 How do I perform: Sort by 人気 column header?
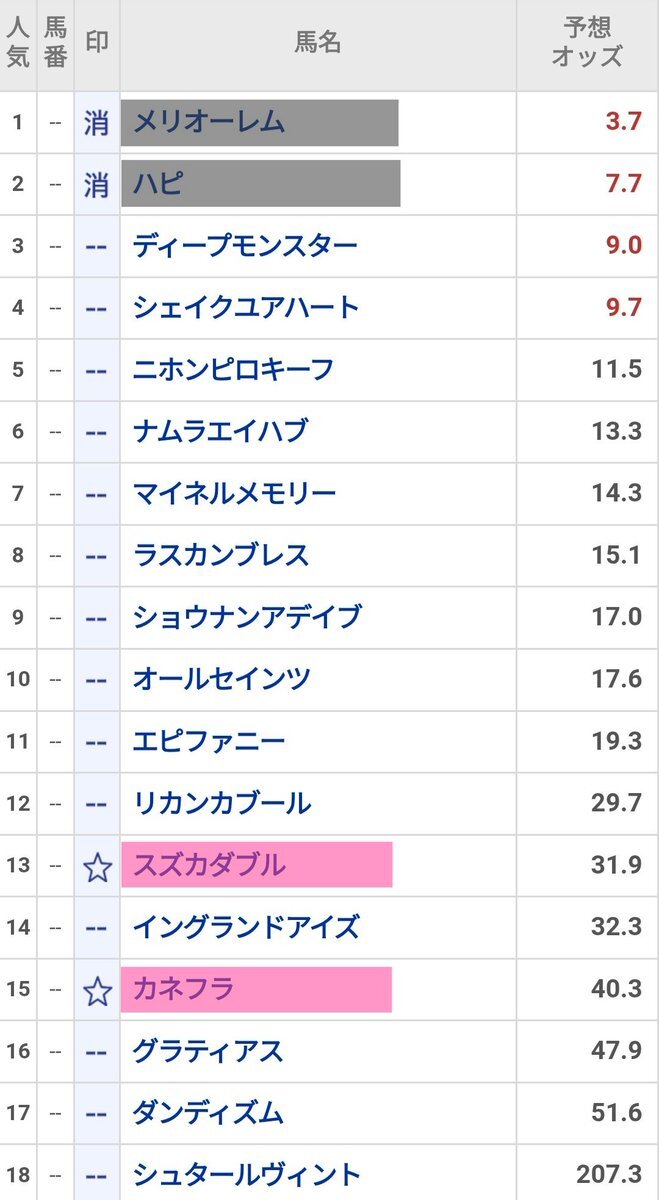[18, 42]
